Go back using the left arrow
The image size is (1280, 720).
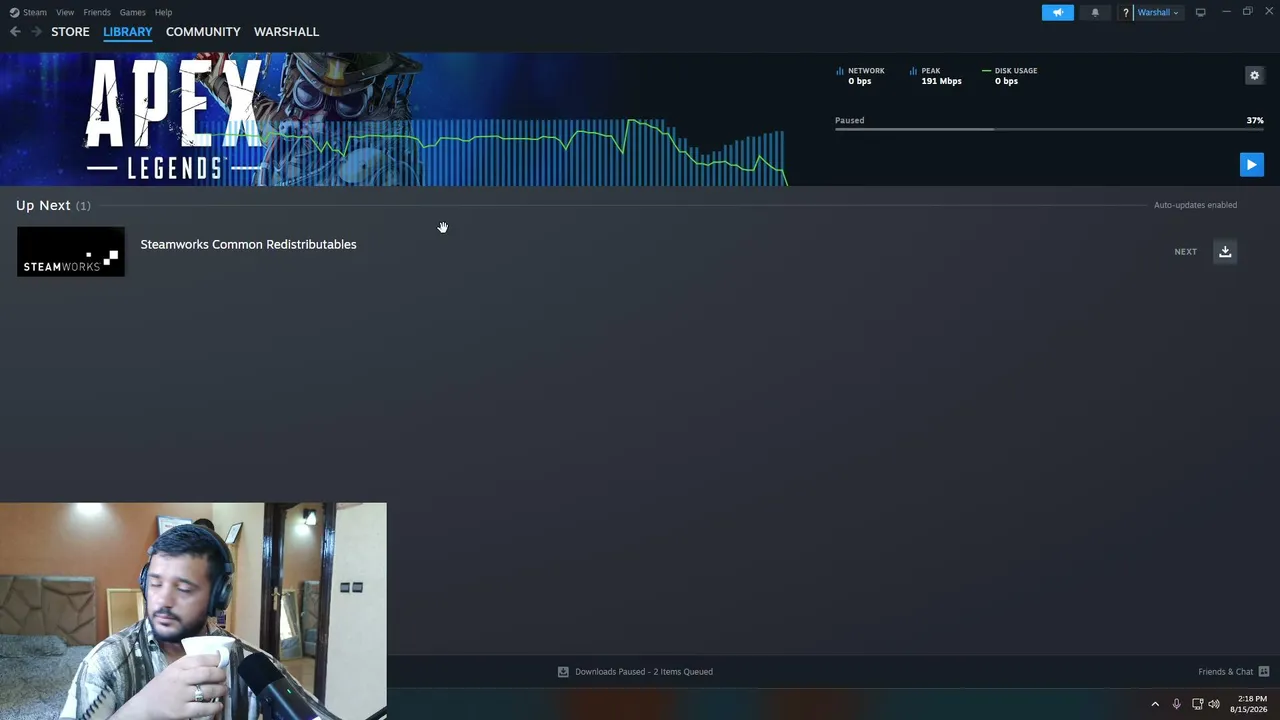point(15,32)
